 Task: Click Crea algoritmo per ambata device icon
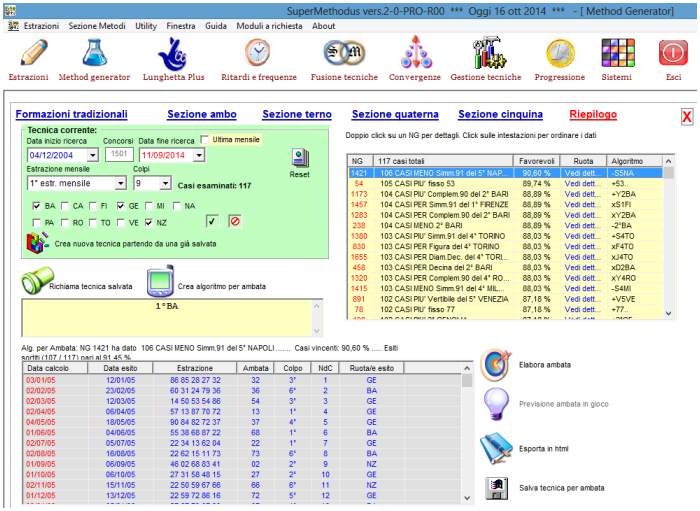[x=160, y=281]
